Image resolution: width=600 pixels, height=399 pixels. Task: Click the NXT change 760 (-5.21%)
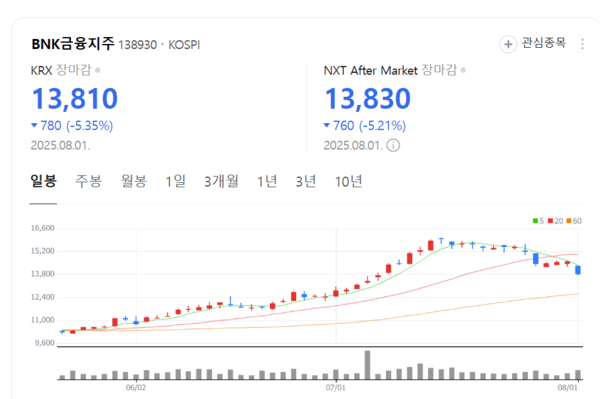tap(365, 125)
